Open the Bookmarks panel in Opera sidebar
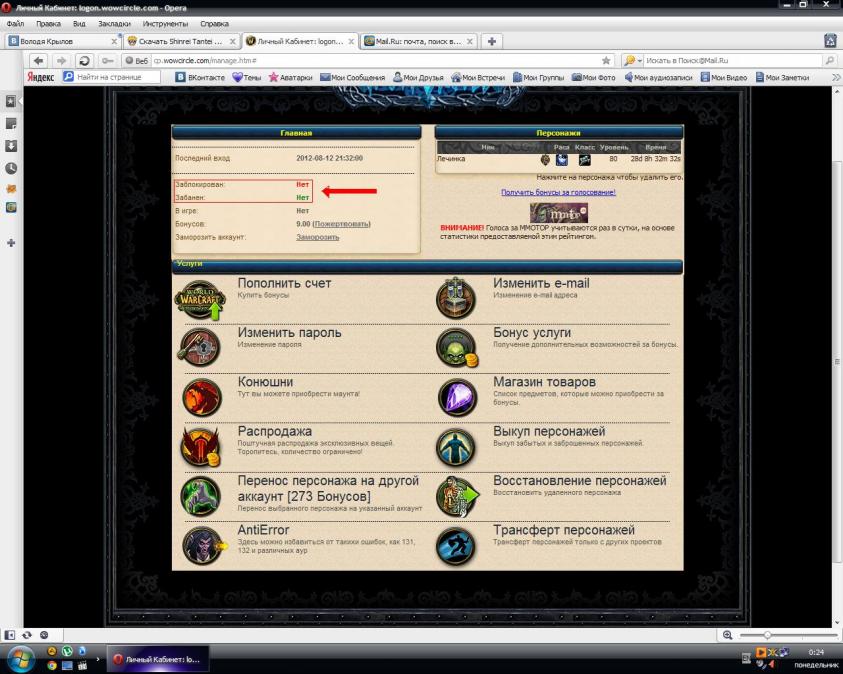Image resolution: width=843 pixels, height=674 pixels. [x=11, y=101]
